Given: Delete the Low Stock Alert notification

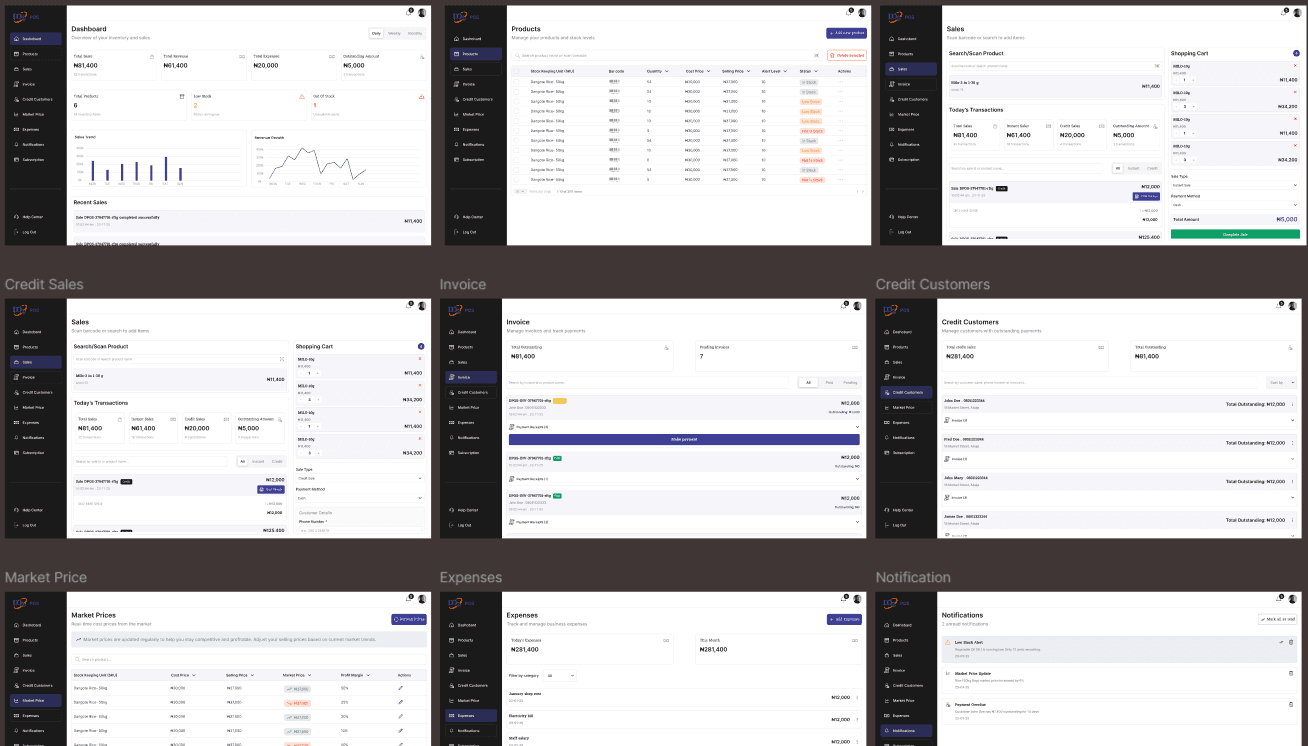Looking at the screenshot, I should (1291, 642).
